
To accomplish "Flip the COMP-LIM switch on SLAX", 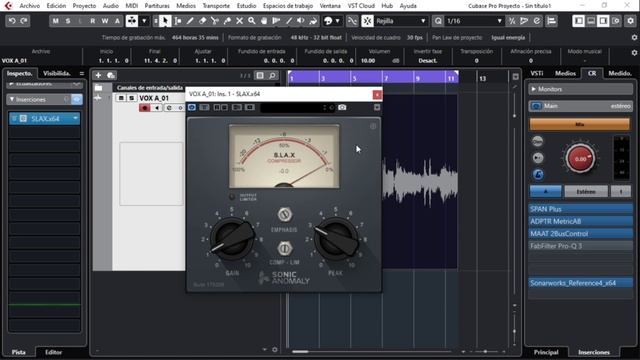I will [x=284, y=248].
